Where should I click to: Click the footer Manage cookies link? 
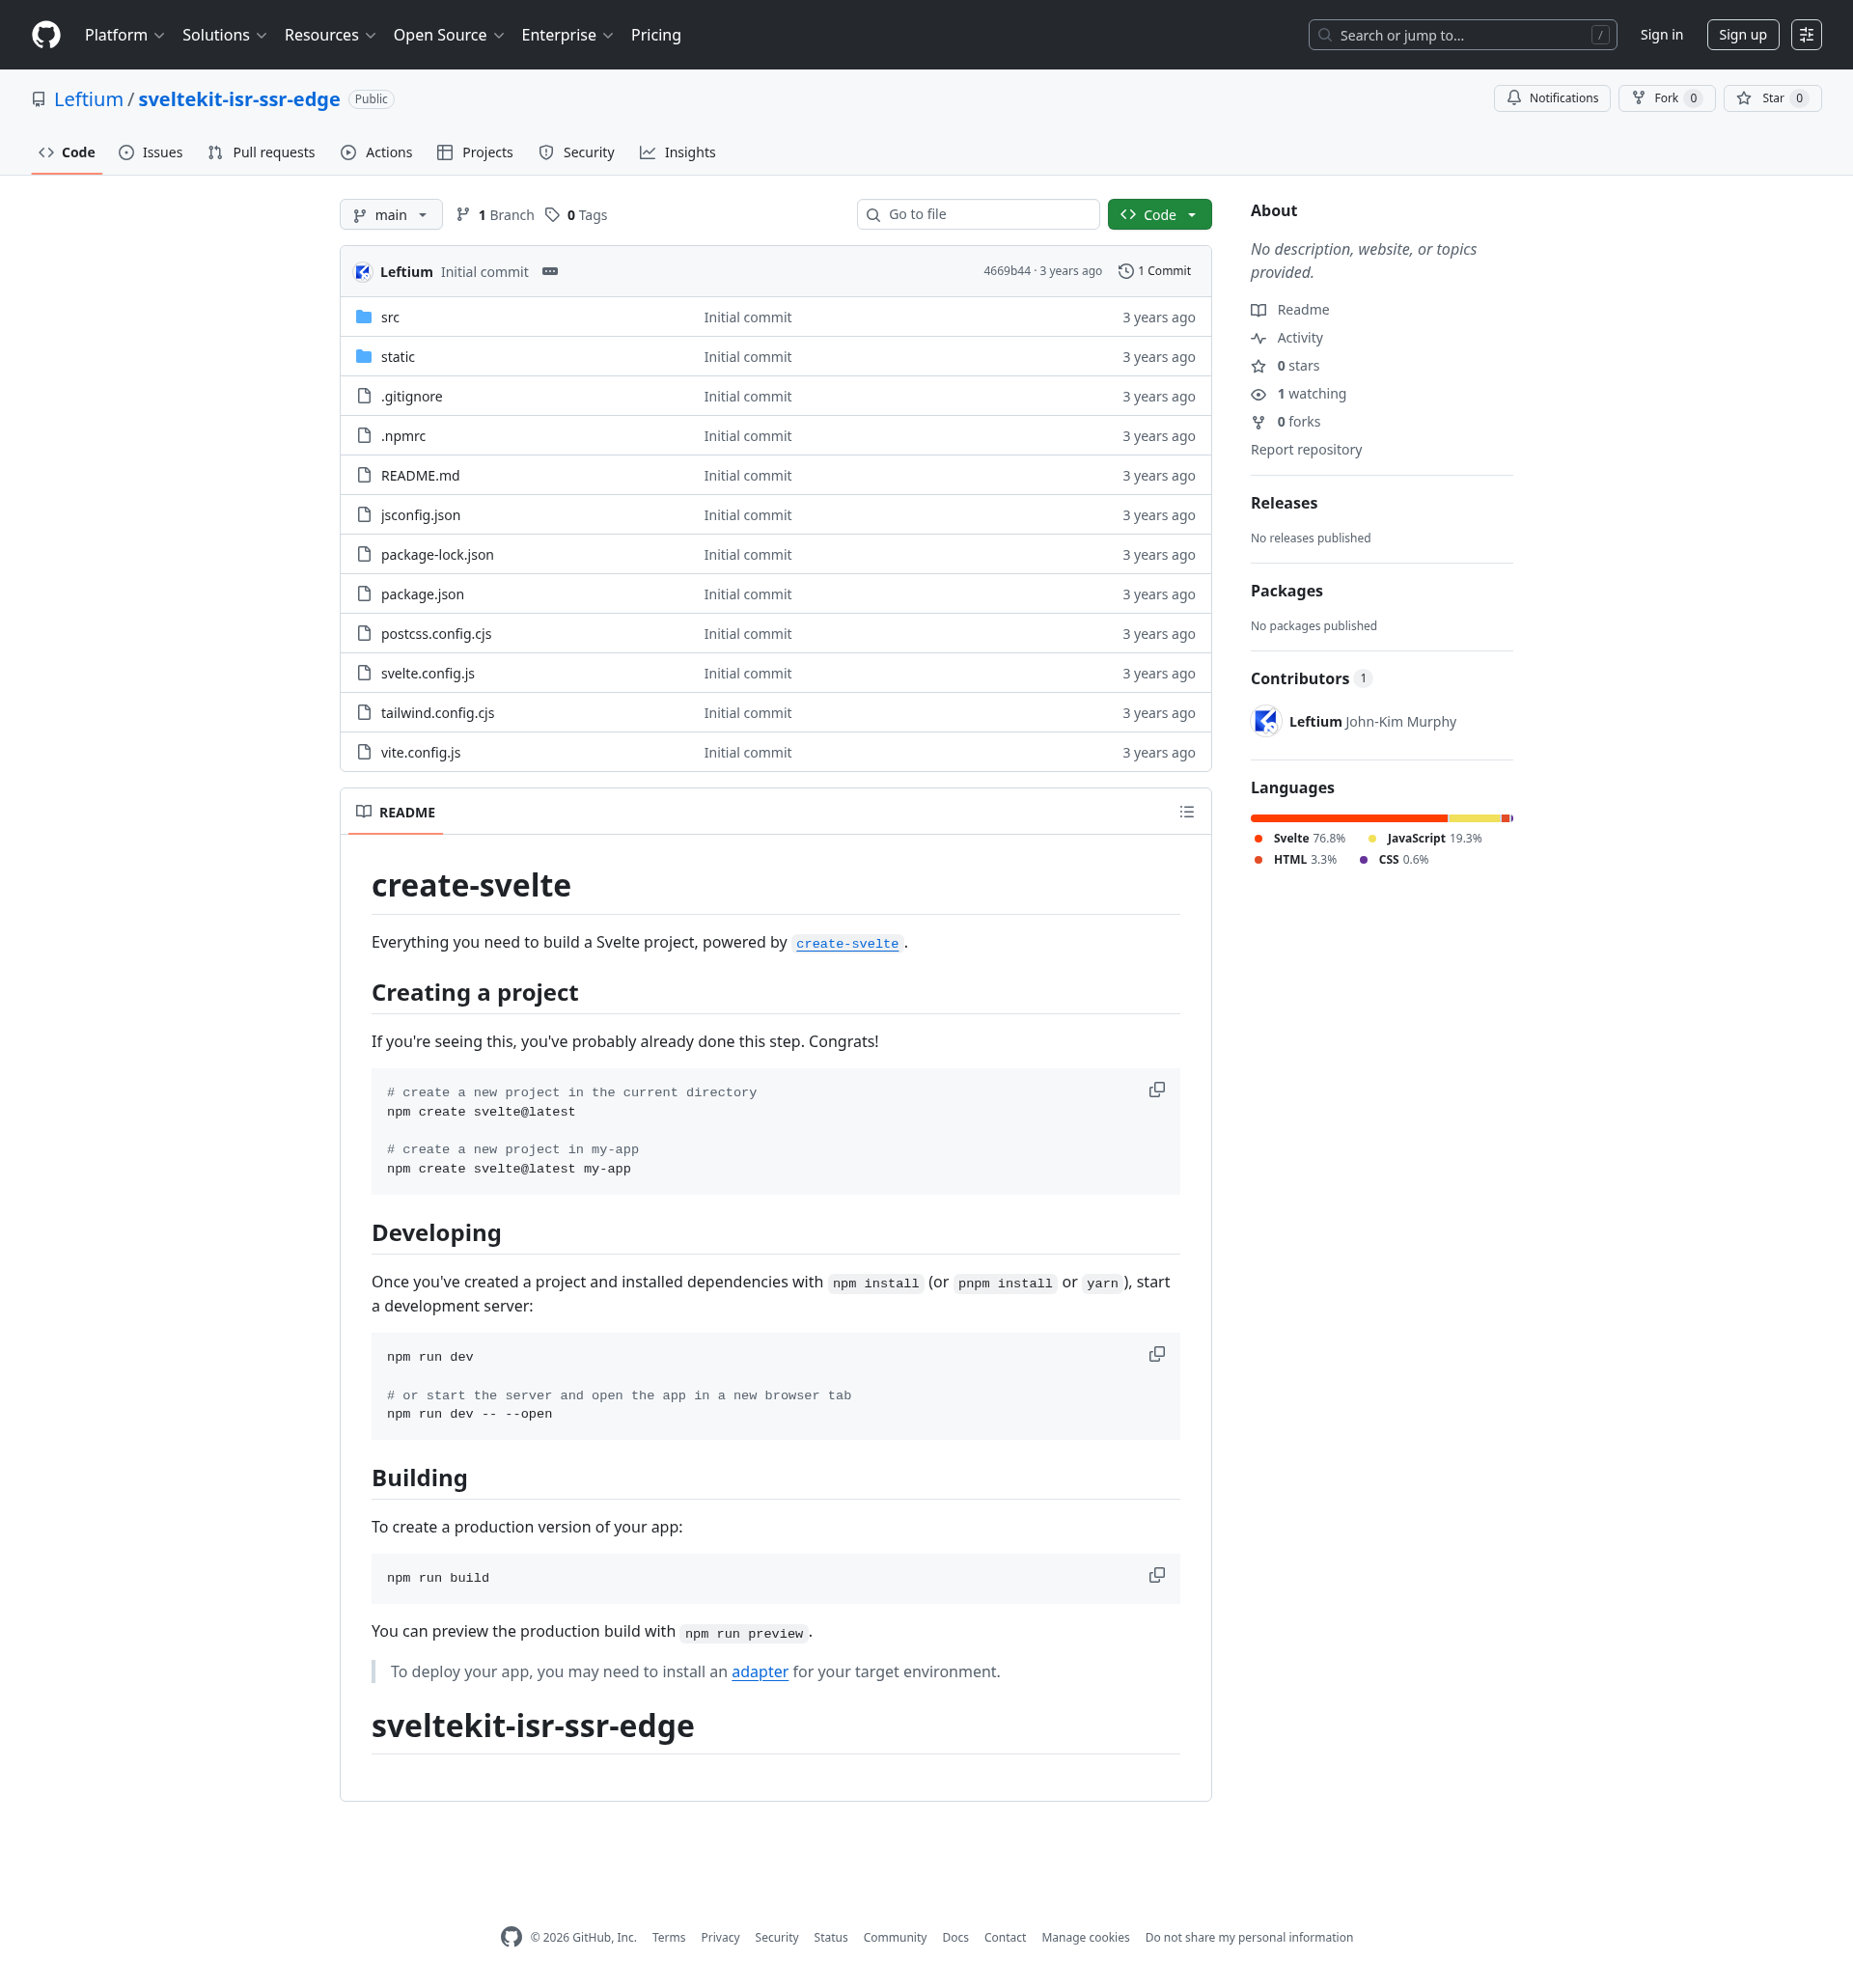(1085, 1937)
